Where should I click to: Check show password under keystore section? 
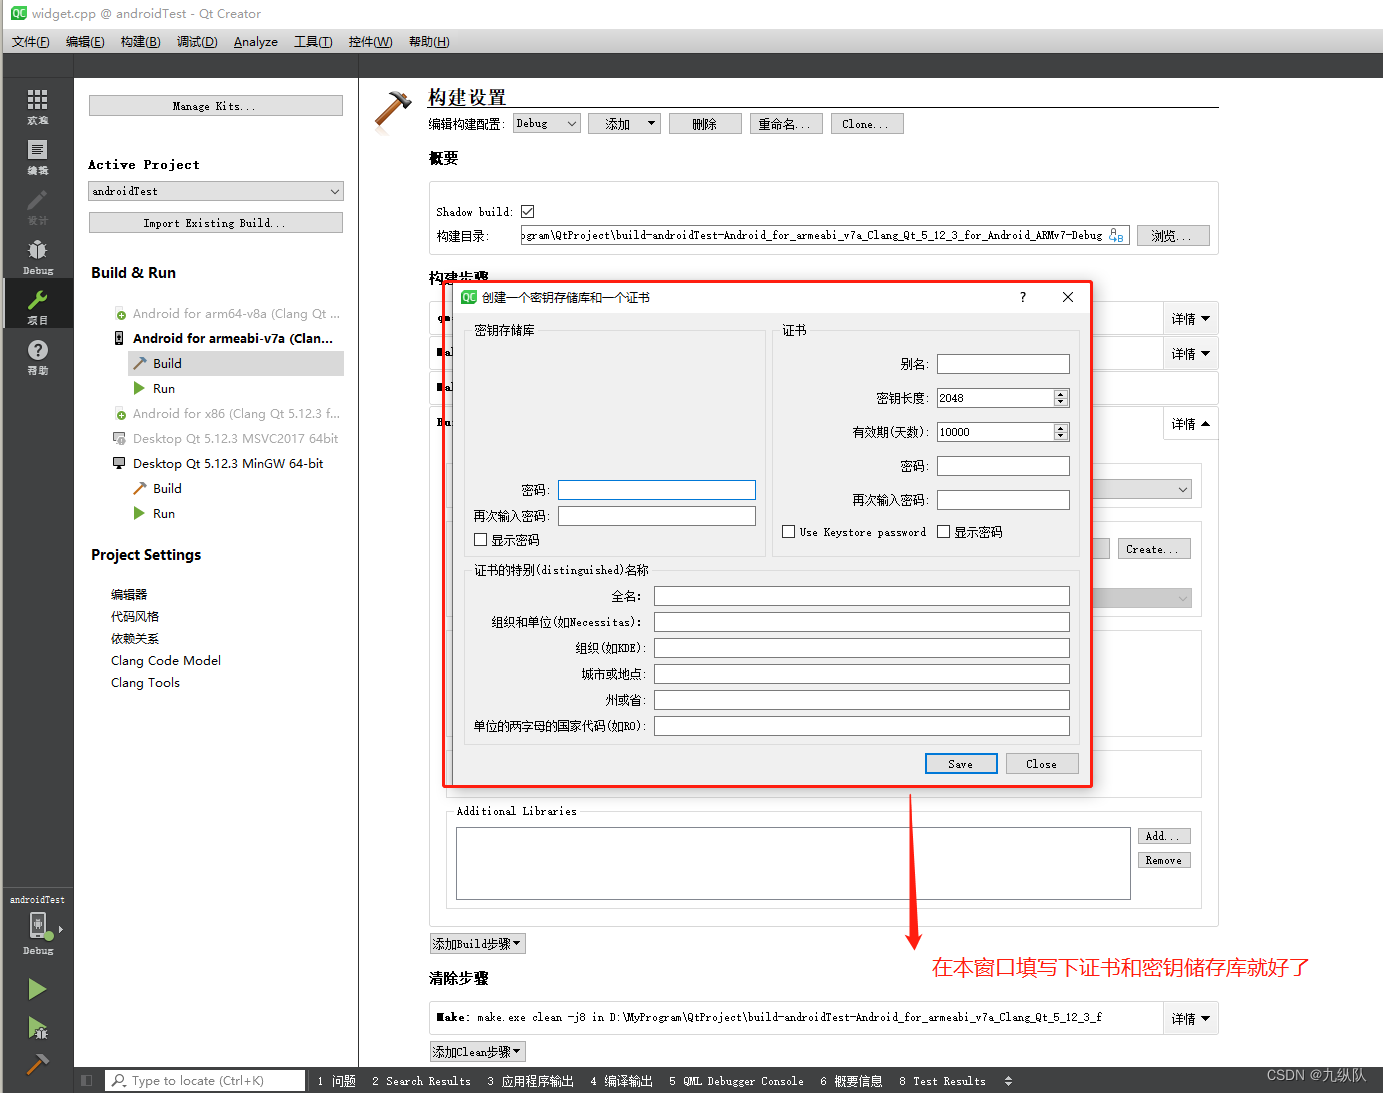click(481, 540)
